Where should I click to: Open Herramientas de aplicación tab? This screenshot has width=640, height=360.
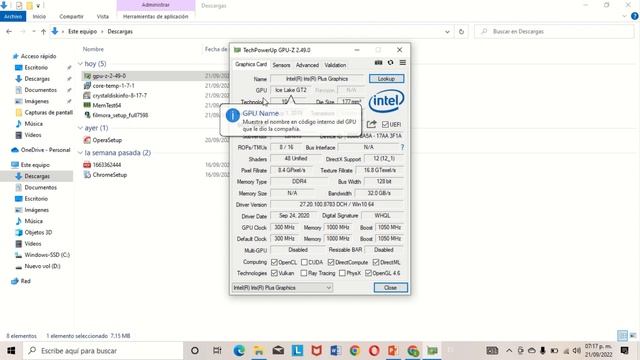click(x=156, y=16)
